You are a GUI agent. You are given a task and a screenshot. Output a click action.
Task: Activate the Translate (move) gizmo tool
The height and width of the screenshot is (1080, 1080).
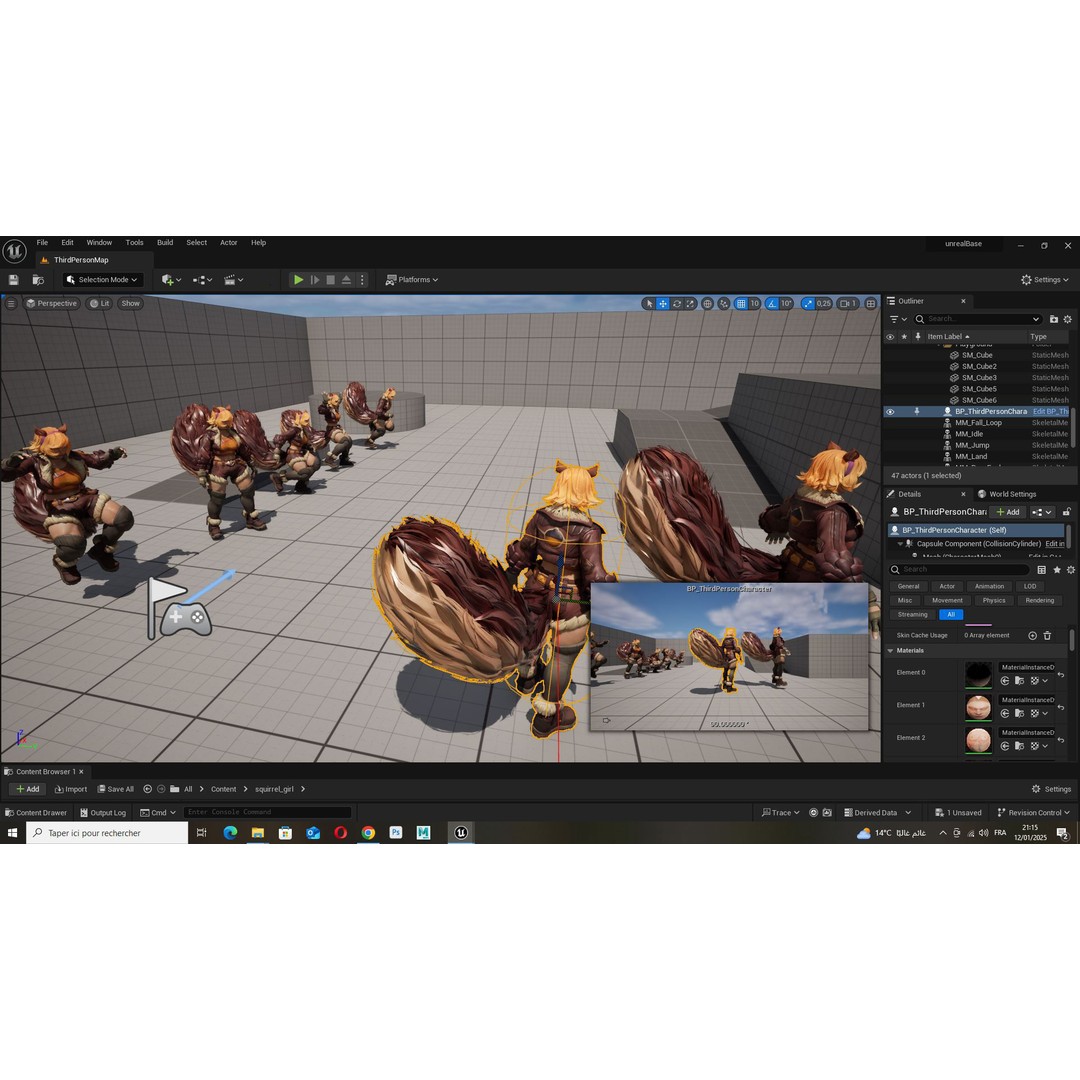663,304
